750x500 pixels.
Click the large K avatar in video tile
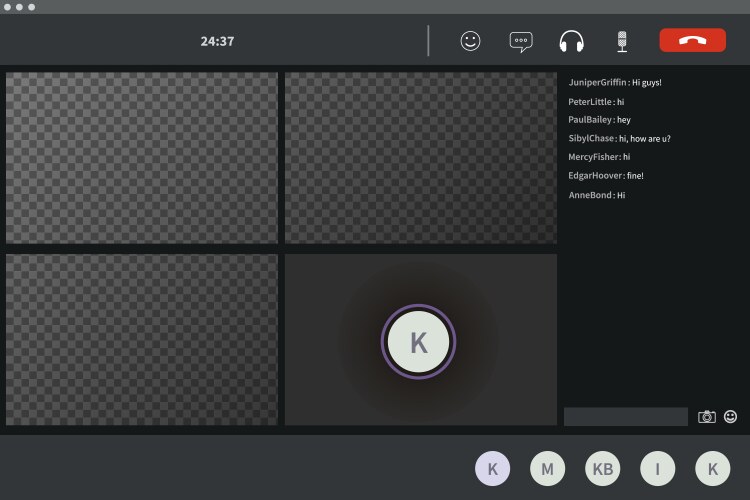point(418,342)
